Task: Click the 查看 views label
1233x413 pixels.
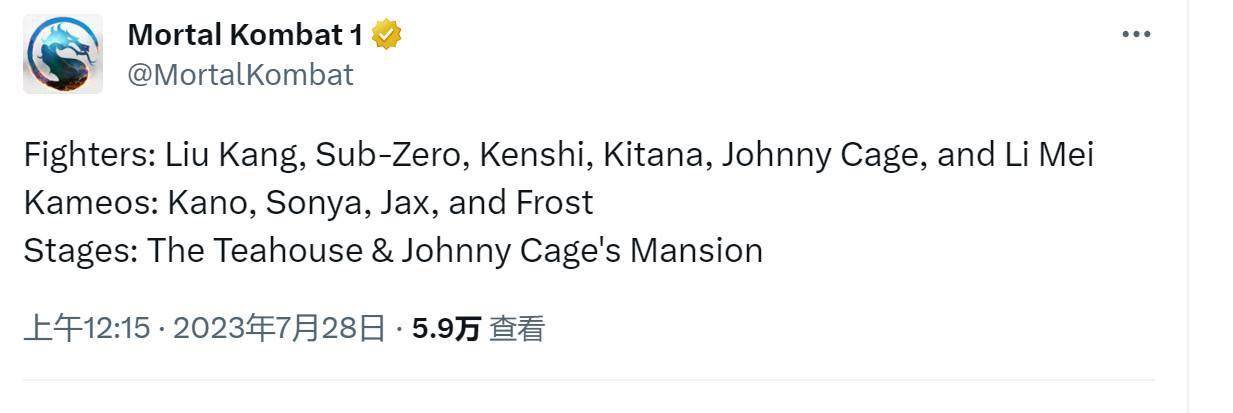Action: 516,328
